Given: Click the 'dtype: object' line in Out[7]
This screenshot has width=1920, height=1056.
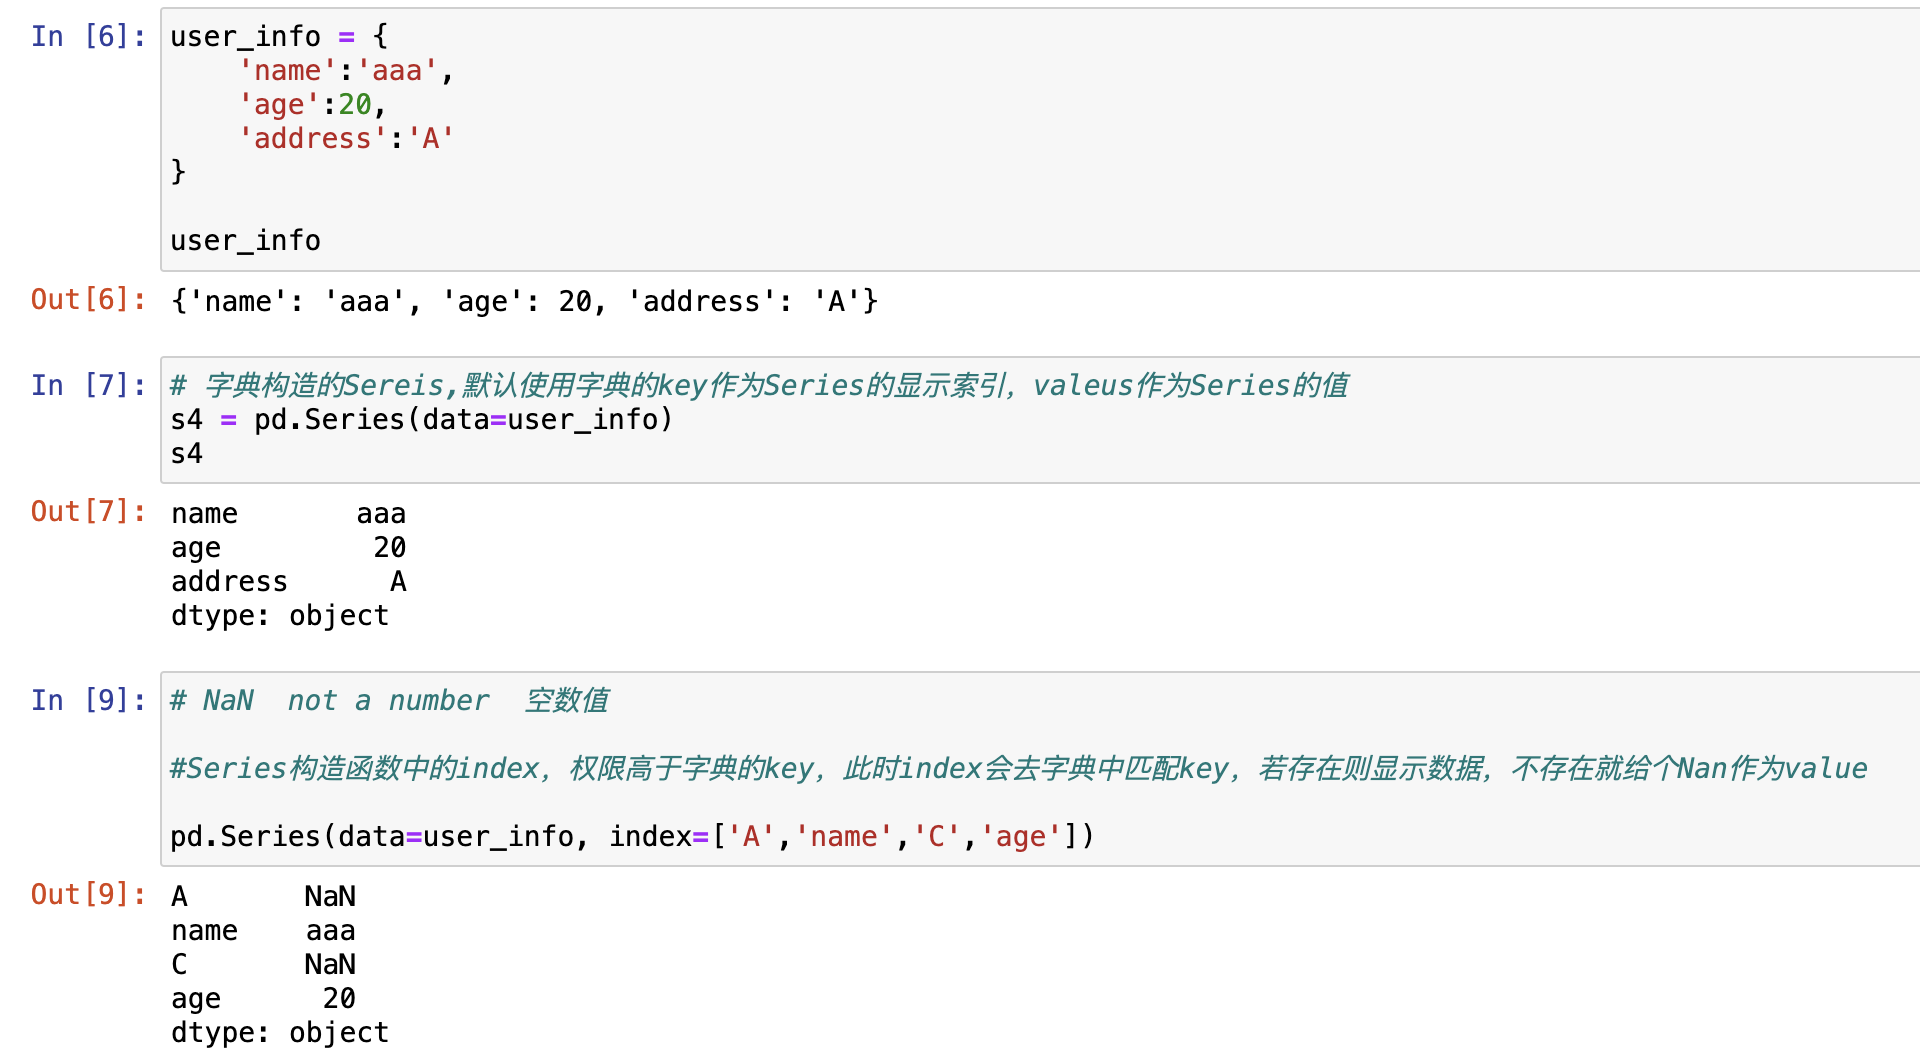Looking at the screenshot, I should coord(280,616).
